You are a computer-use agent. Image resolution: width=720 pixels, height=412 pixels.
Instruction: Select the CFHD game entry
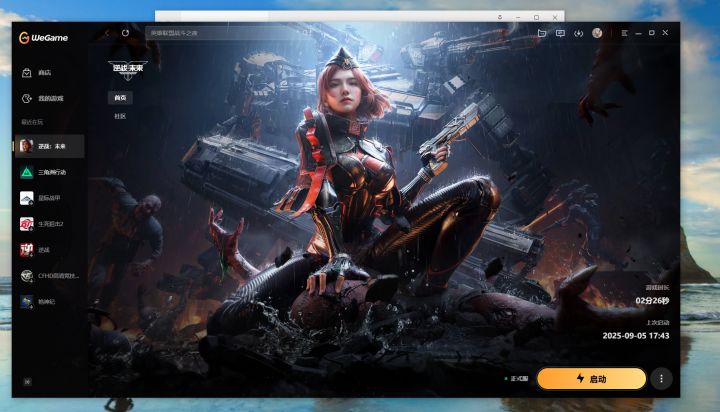[x=49, y=276]
